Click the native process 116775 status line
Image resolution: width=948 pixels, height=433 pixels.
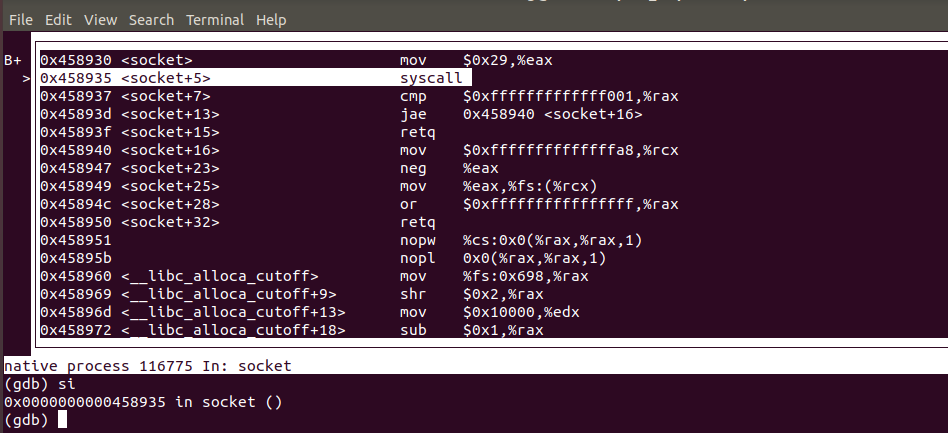pos(148,366)
